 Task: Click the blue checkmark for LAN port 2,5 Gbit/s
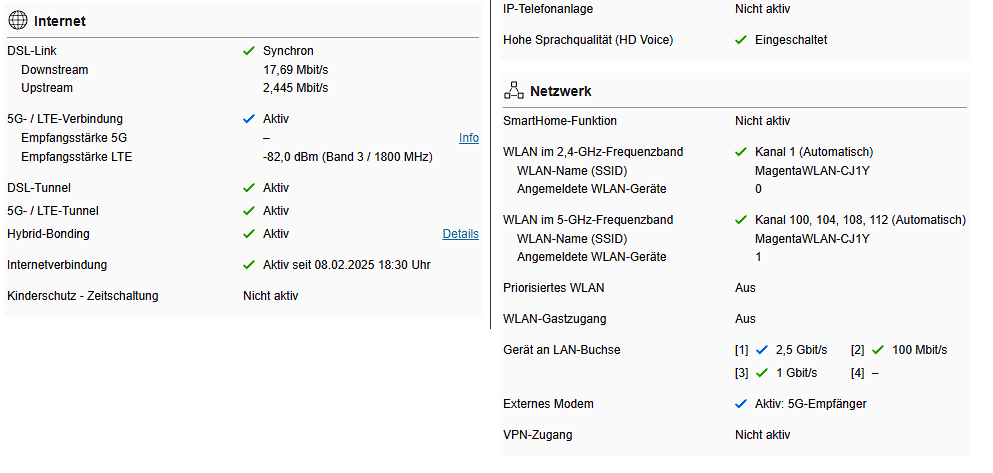pyautogui.click(x=762, y=350)
